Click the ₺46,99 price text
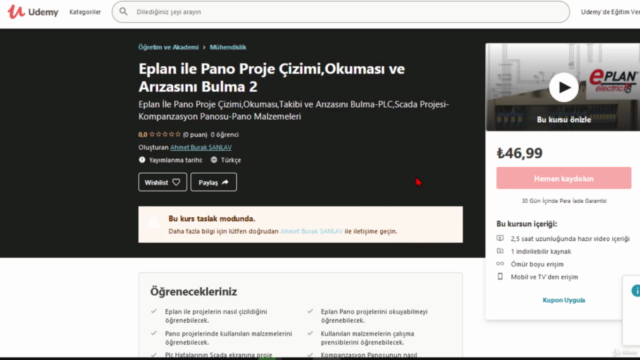Image resolution: width=640 pixels, height=360 pixels. click(520, 153)
